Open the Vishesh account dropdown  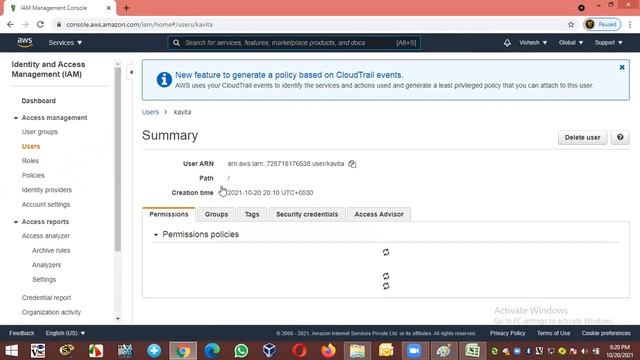533,42
